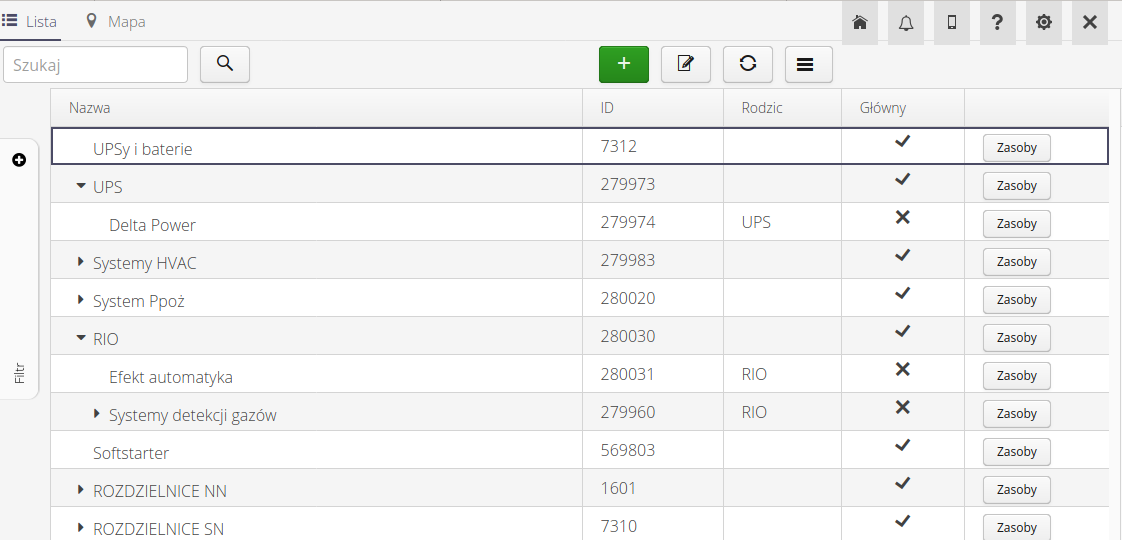Open notifications bell icon
1122x540 pixels.
pyautogui.click(x=906, y=22)
